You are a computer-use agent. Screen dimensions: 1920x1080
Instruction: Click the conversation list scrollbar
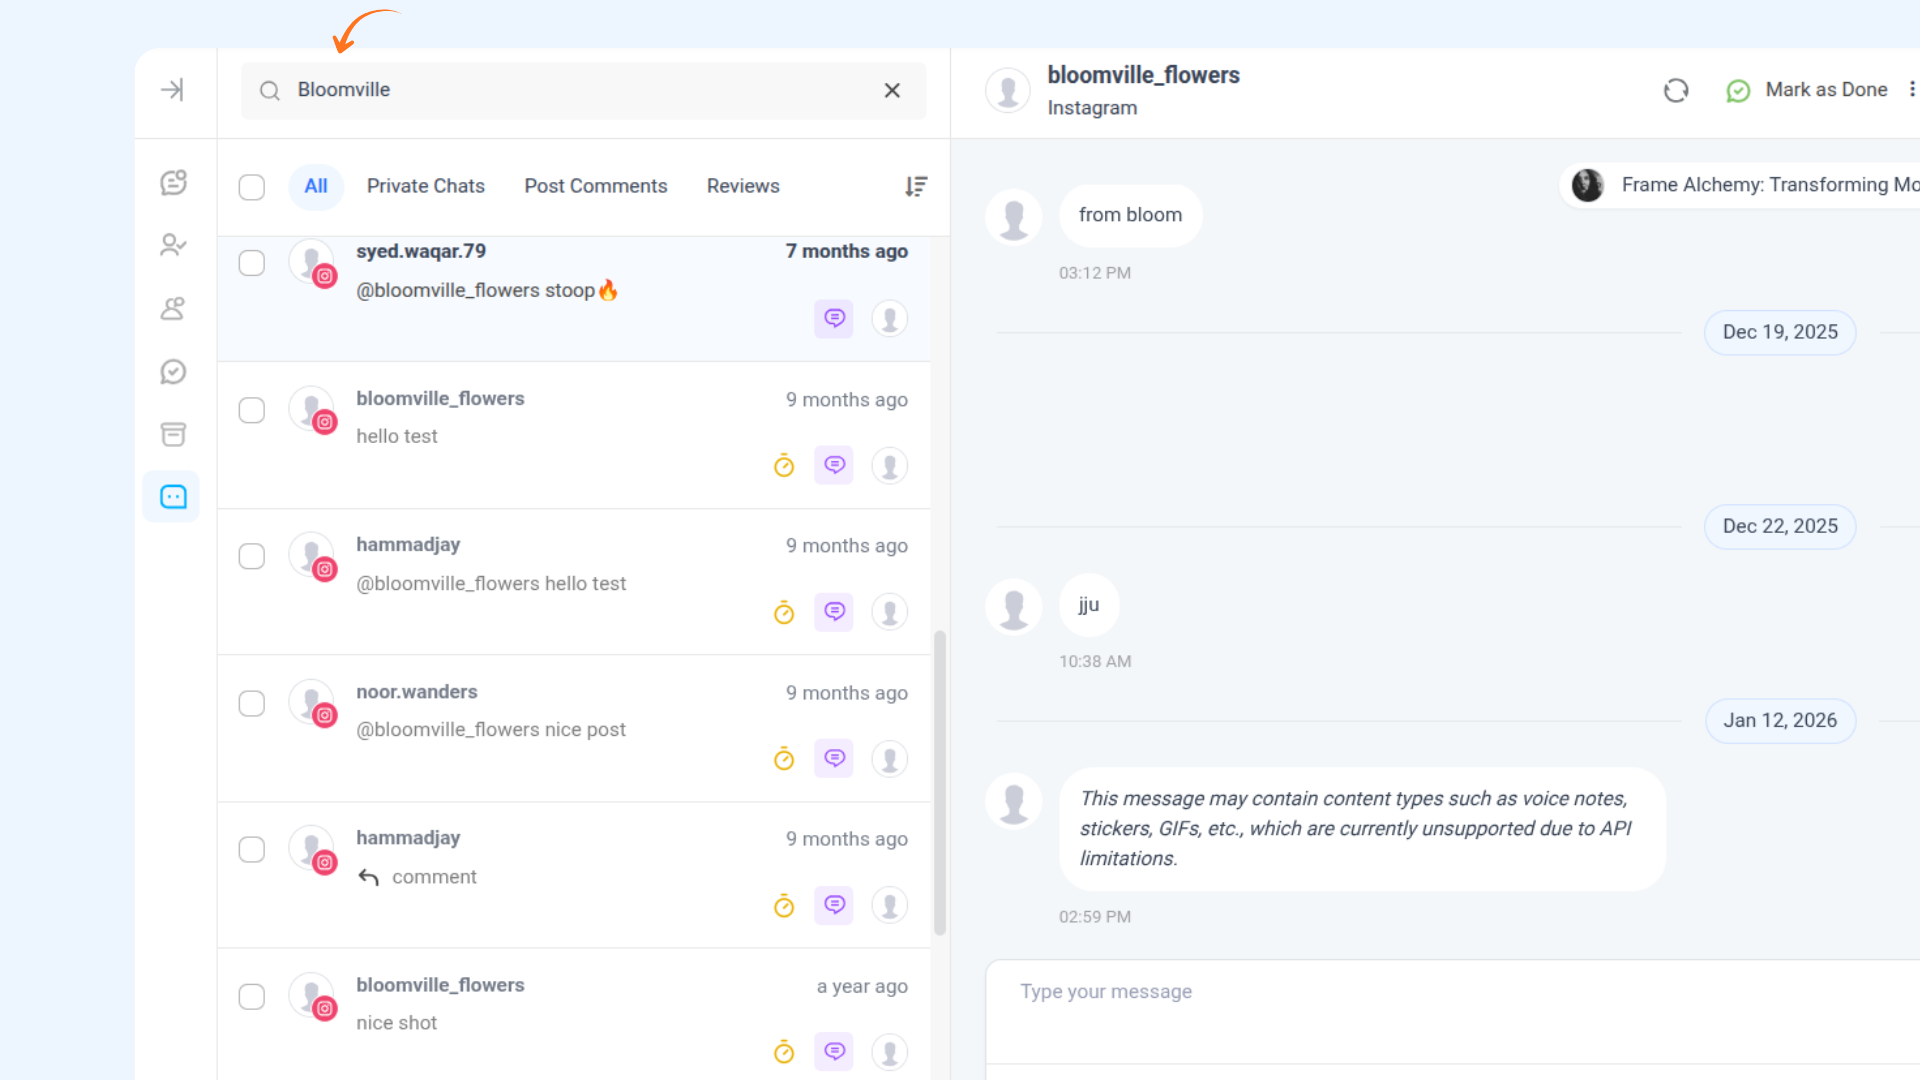[939, 782]
